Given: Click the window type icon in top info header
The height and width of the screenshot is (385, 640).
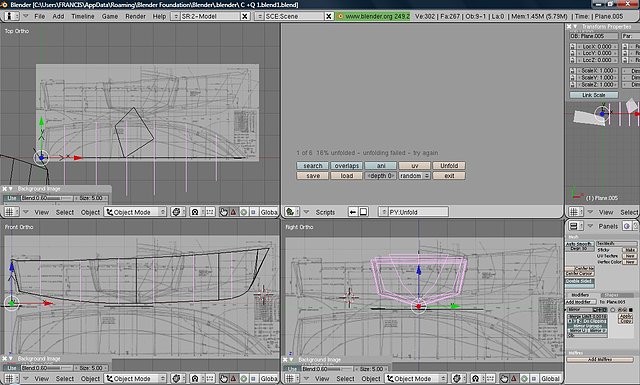Looking at the screenshot, I should click(12, 16).
